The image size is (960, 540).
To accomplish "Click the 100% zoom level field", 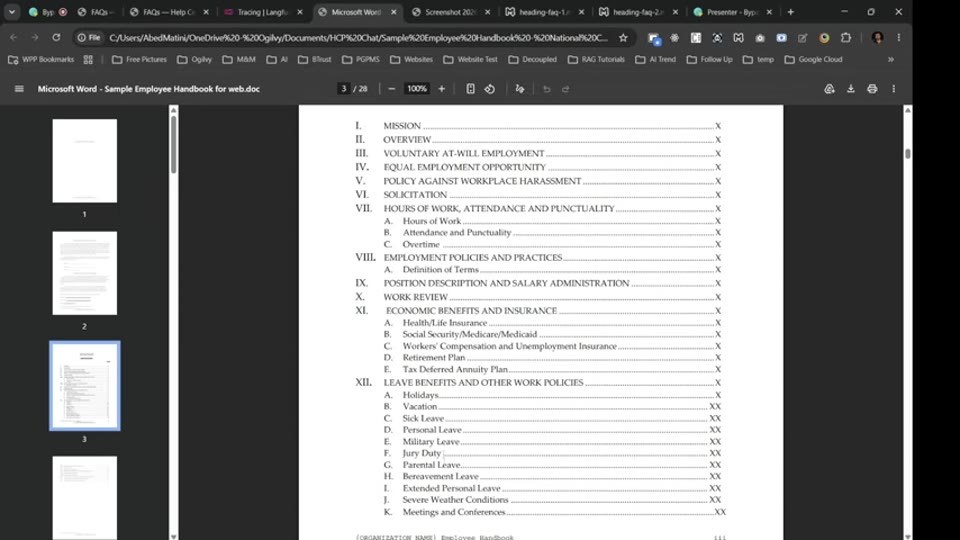I will [x=417, y=89].
